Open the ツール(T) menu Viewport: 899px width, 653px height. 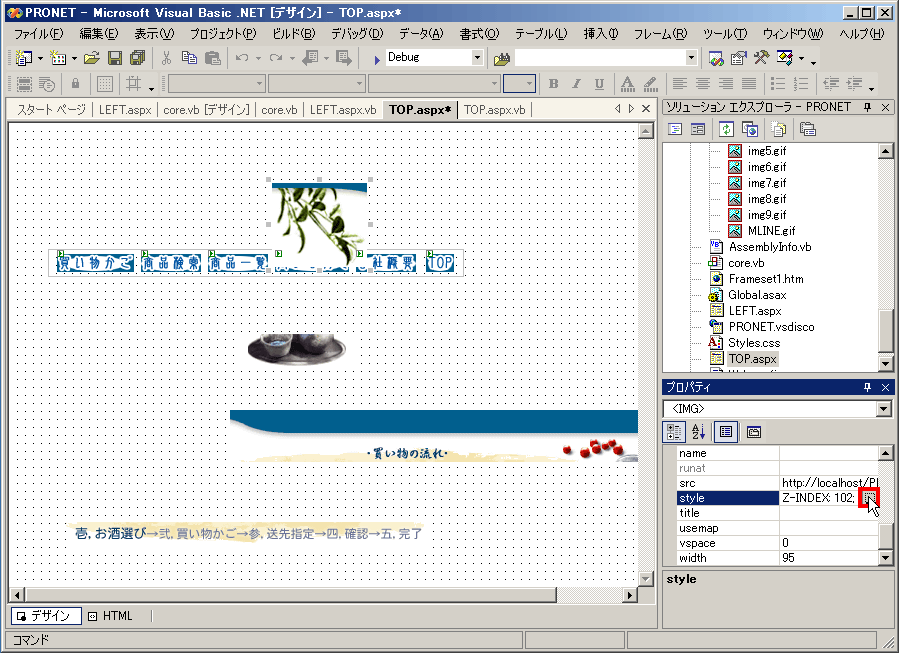tap(725, 34)
